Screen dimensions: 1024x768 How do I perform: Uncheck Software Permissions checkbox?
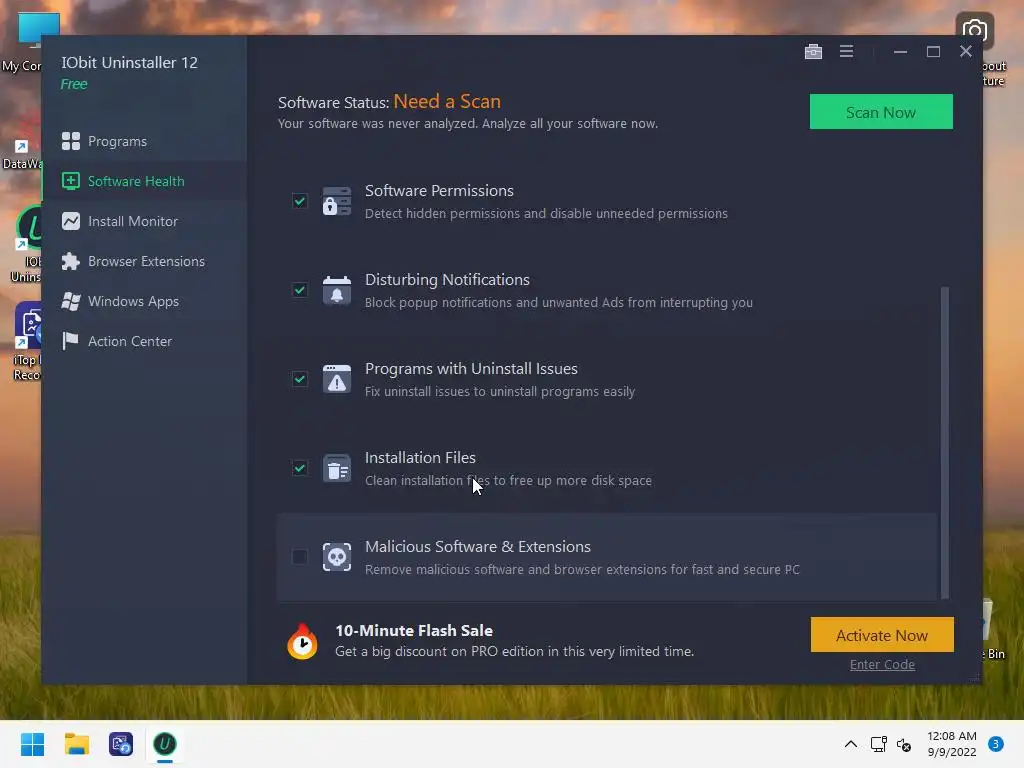point(300,201)
